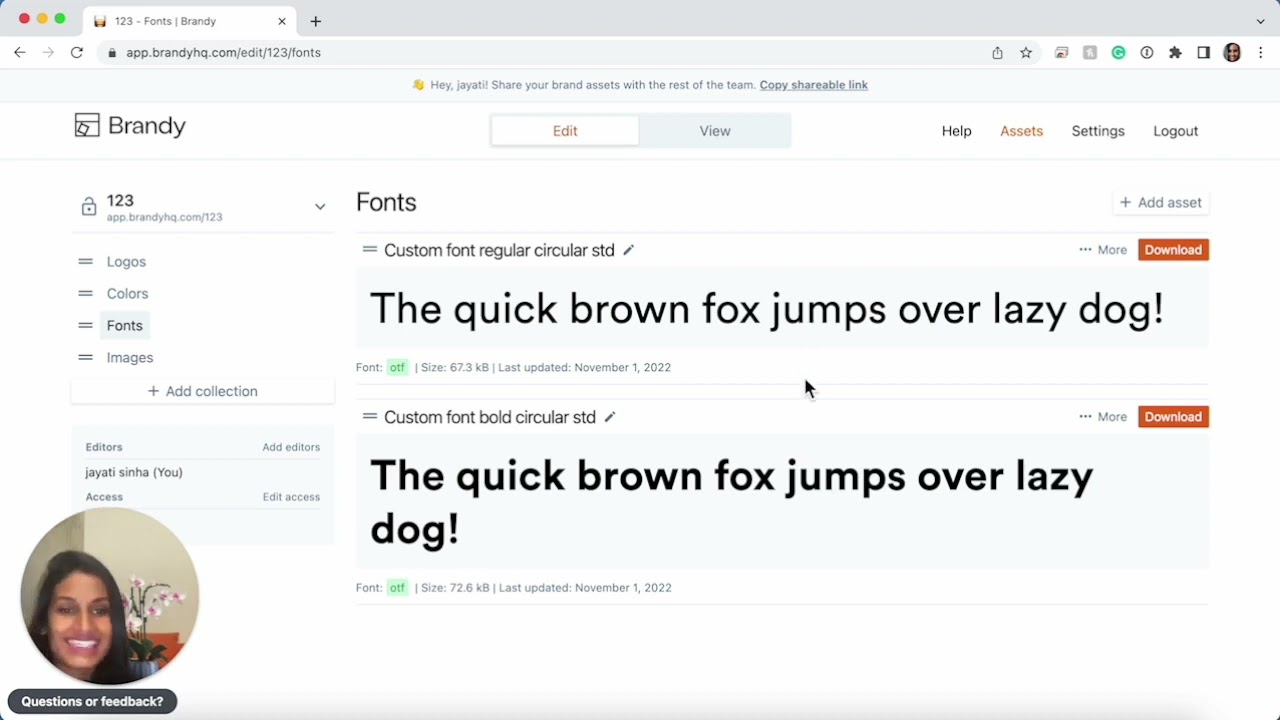The image size is (1280, 720).
Task: Click the Add asset button
Action: coord(1160,203)
